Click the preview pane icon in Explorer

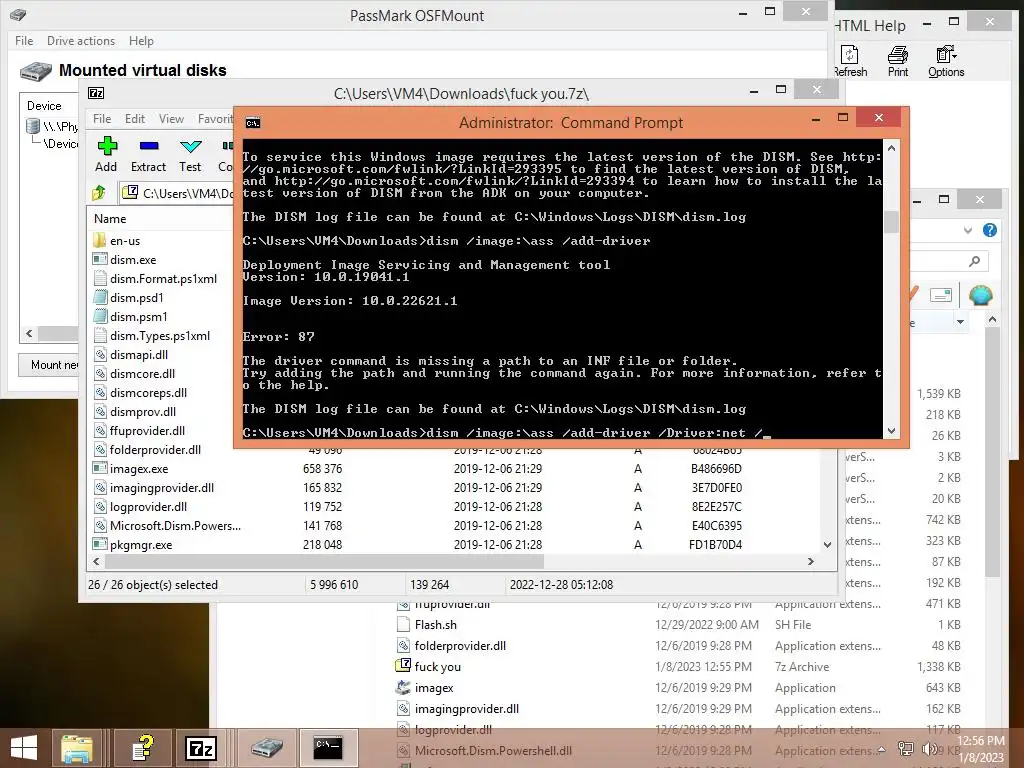click(x=940, y=295)
